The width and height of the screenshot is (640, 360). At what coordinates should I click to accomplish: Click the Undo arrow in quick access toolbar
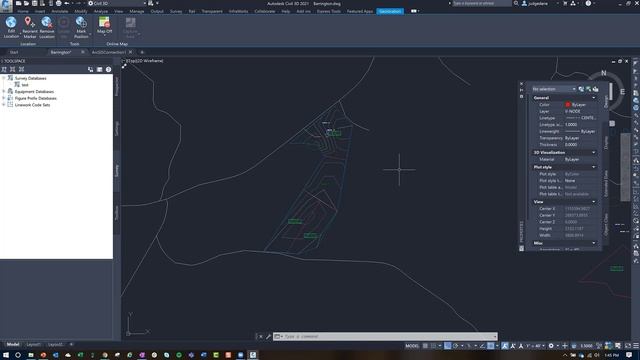pyautogui.click(x=67, y=3)
